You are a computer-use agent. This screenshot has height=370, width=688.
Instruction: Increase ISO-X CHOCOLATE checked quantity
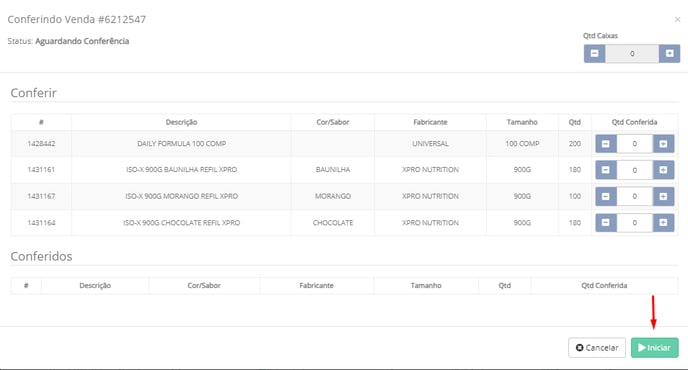click(663, 223)
